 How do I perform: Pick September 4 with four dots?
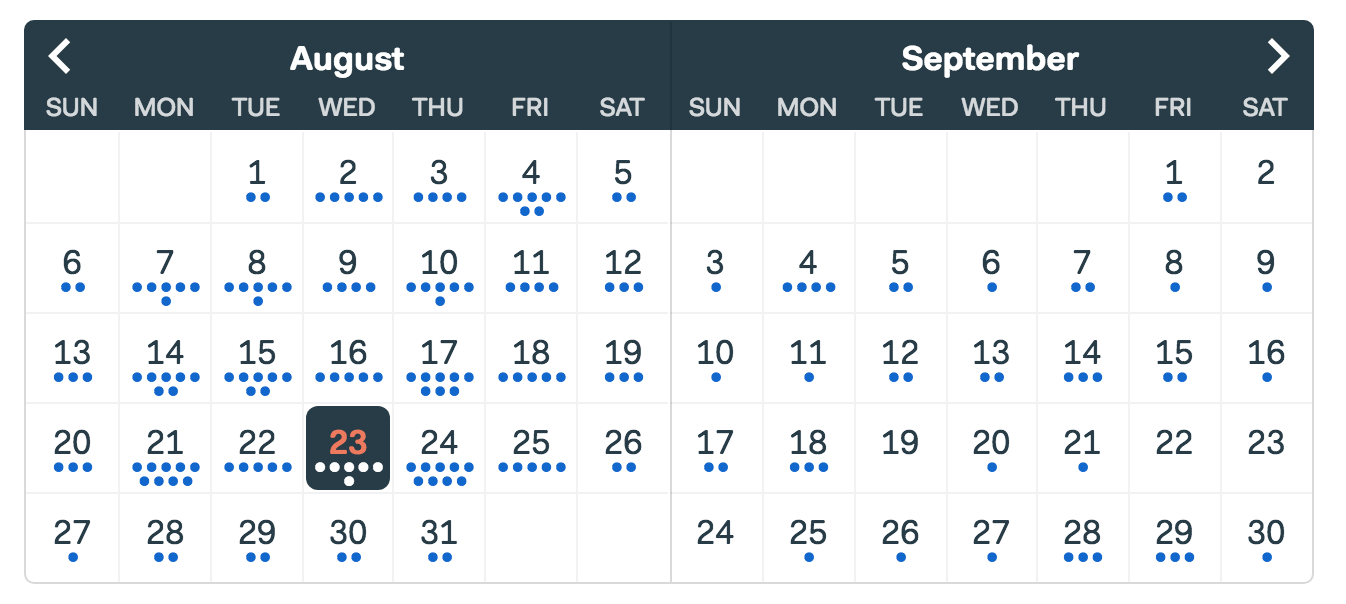coord(808,268)
